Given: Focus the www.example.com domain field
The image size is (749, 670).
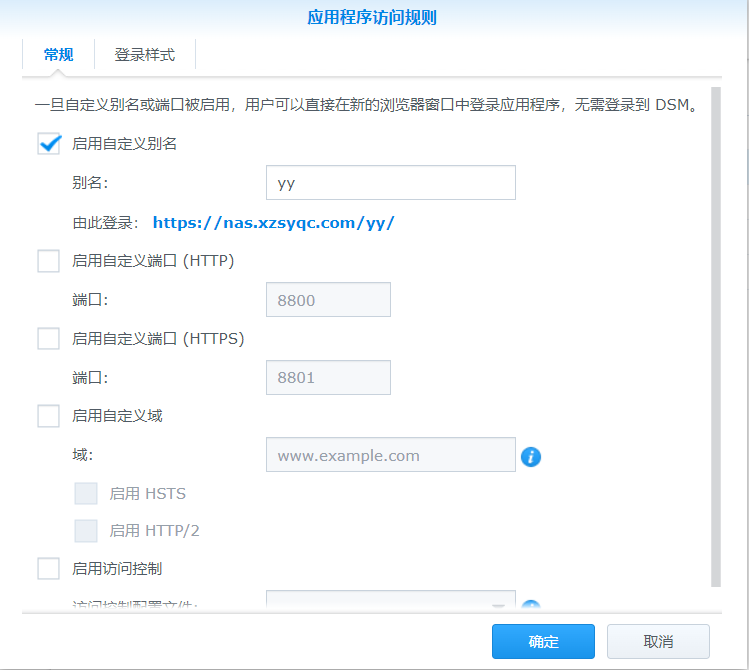Looking at the screenshot, I should (390, 455).
